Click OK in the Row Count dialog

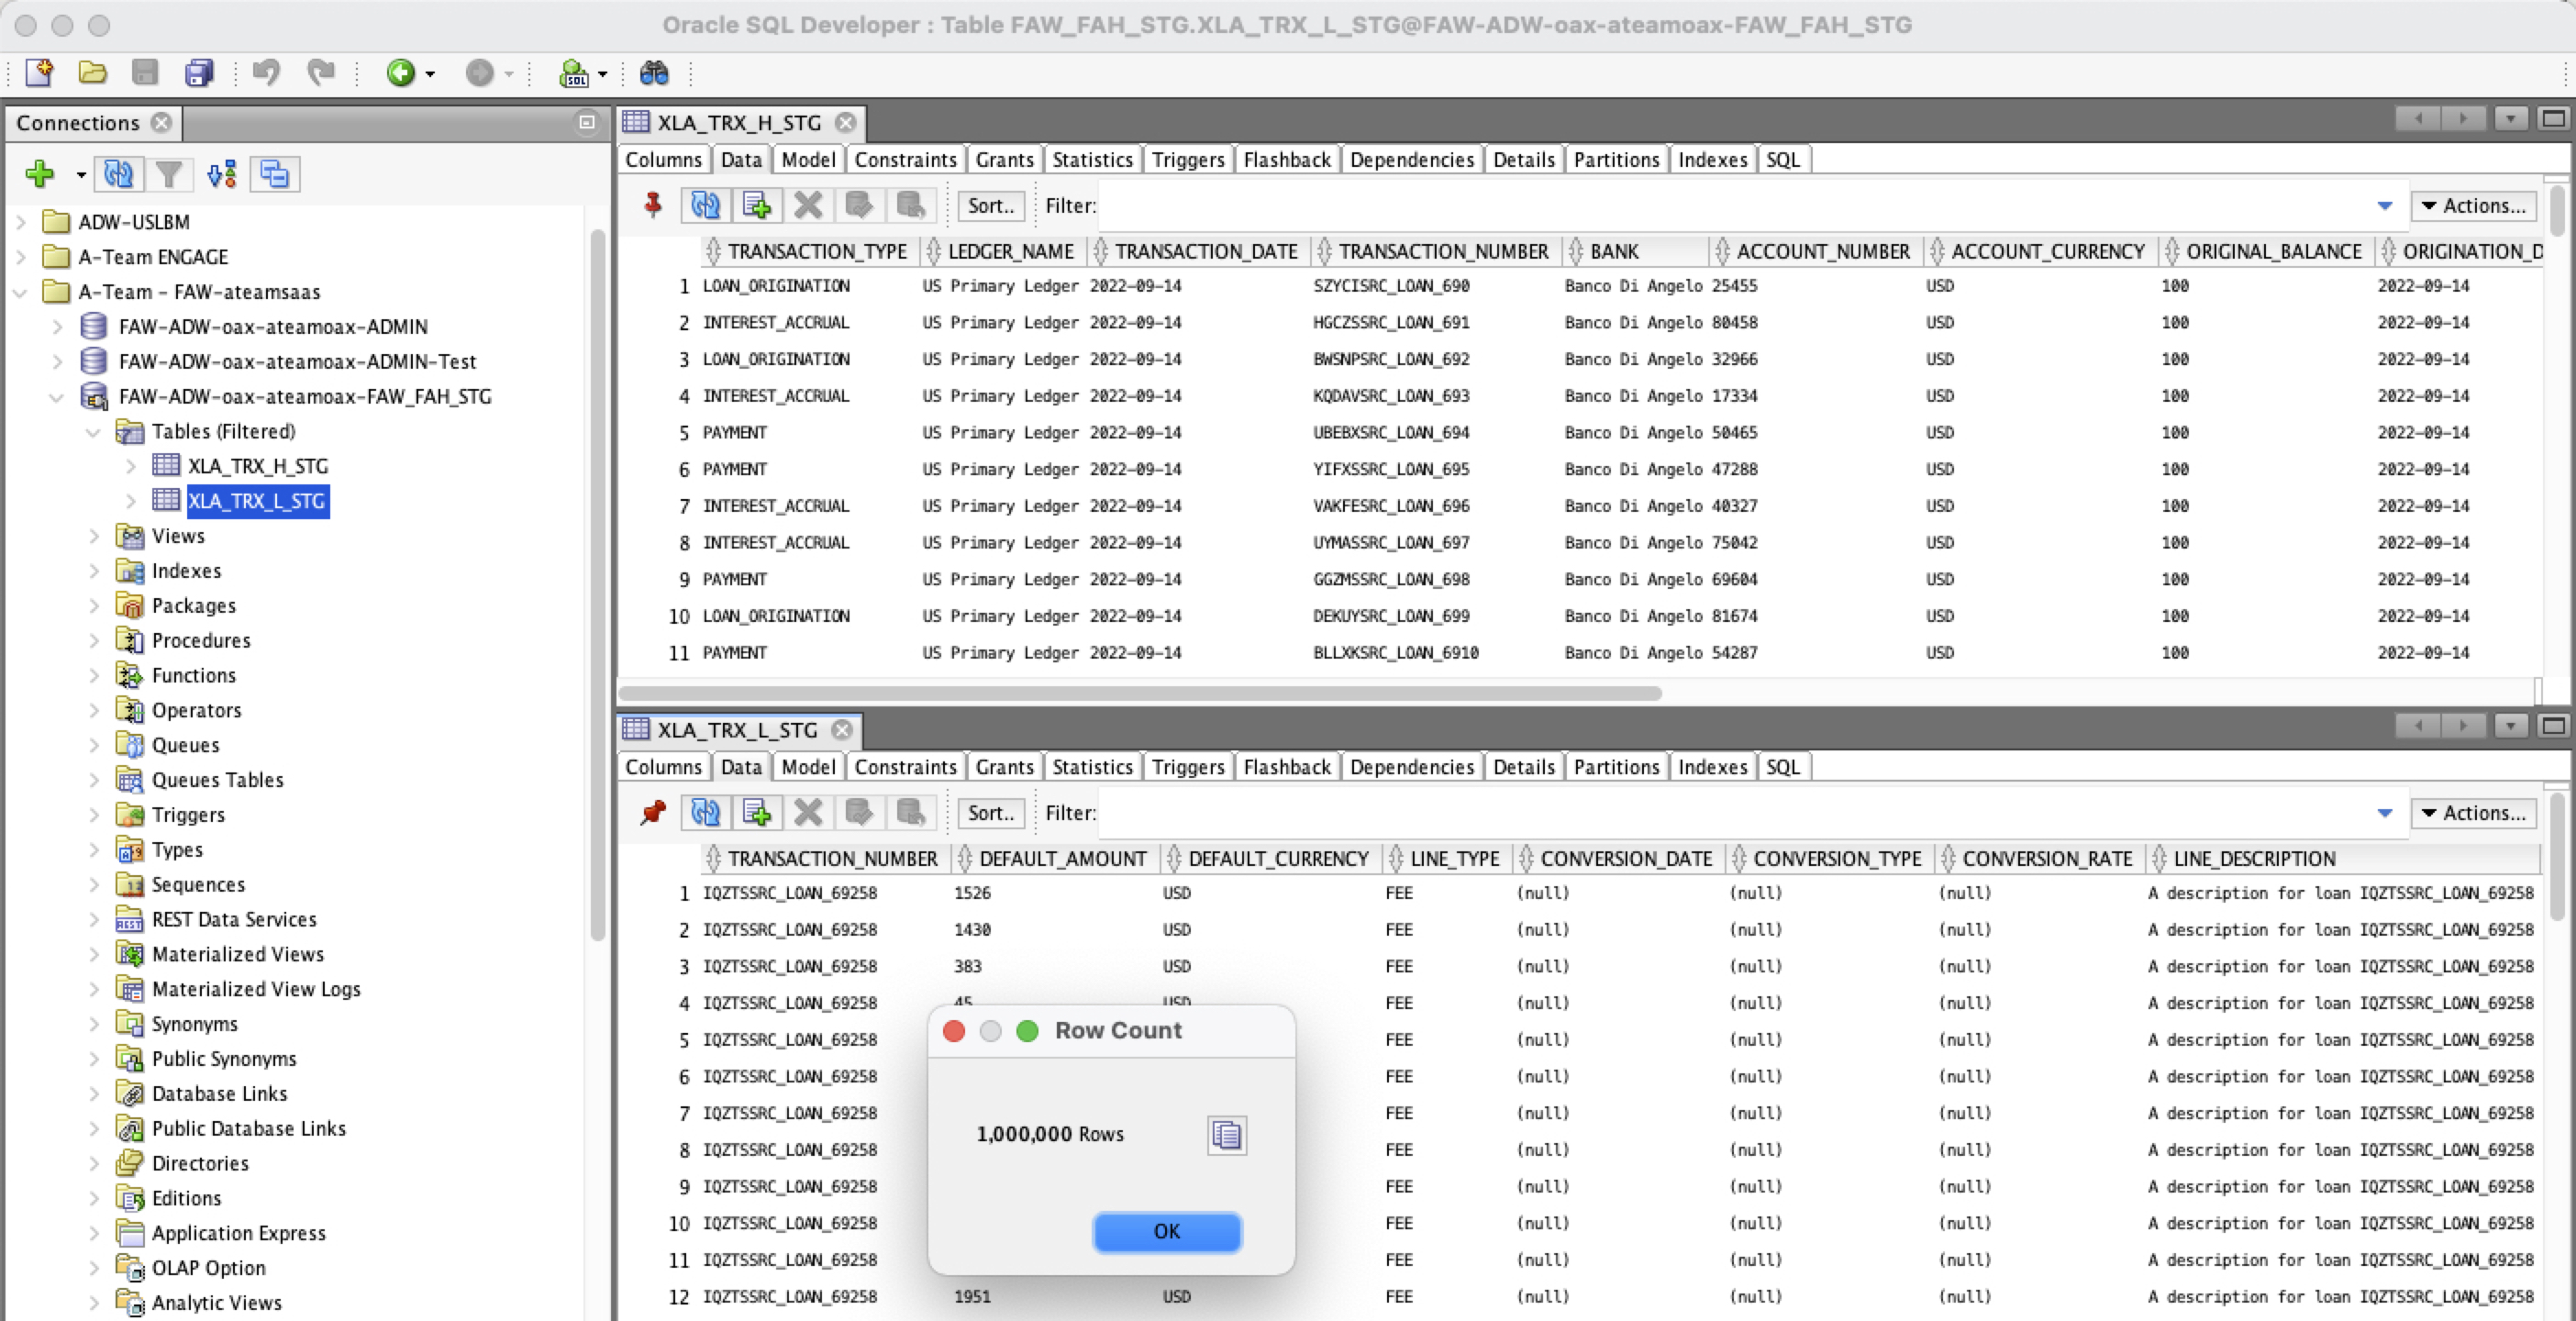[1166, 1232]
